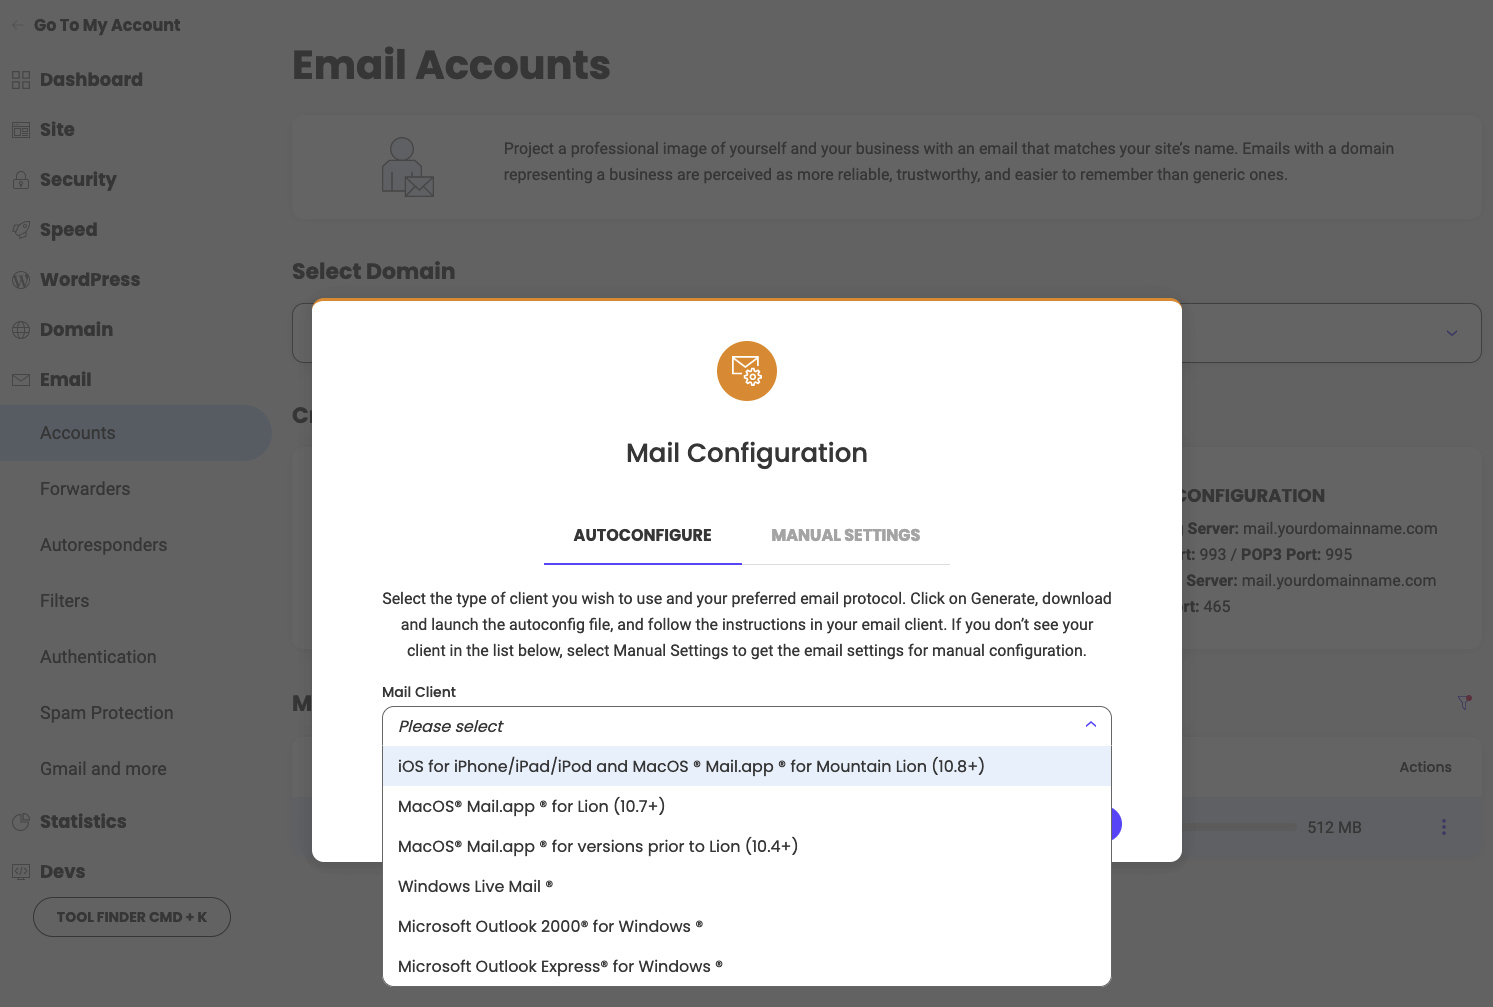Select Forwarders in the Email submenu
The image size is (1493, 1007).
pos(85,488)
